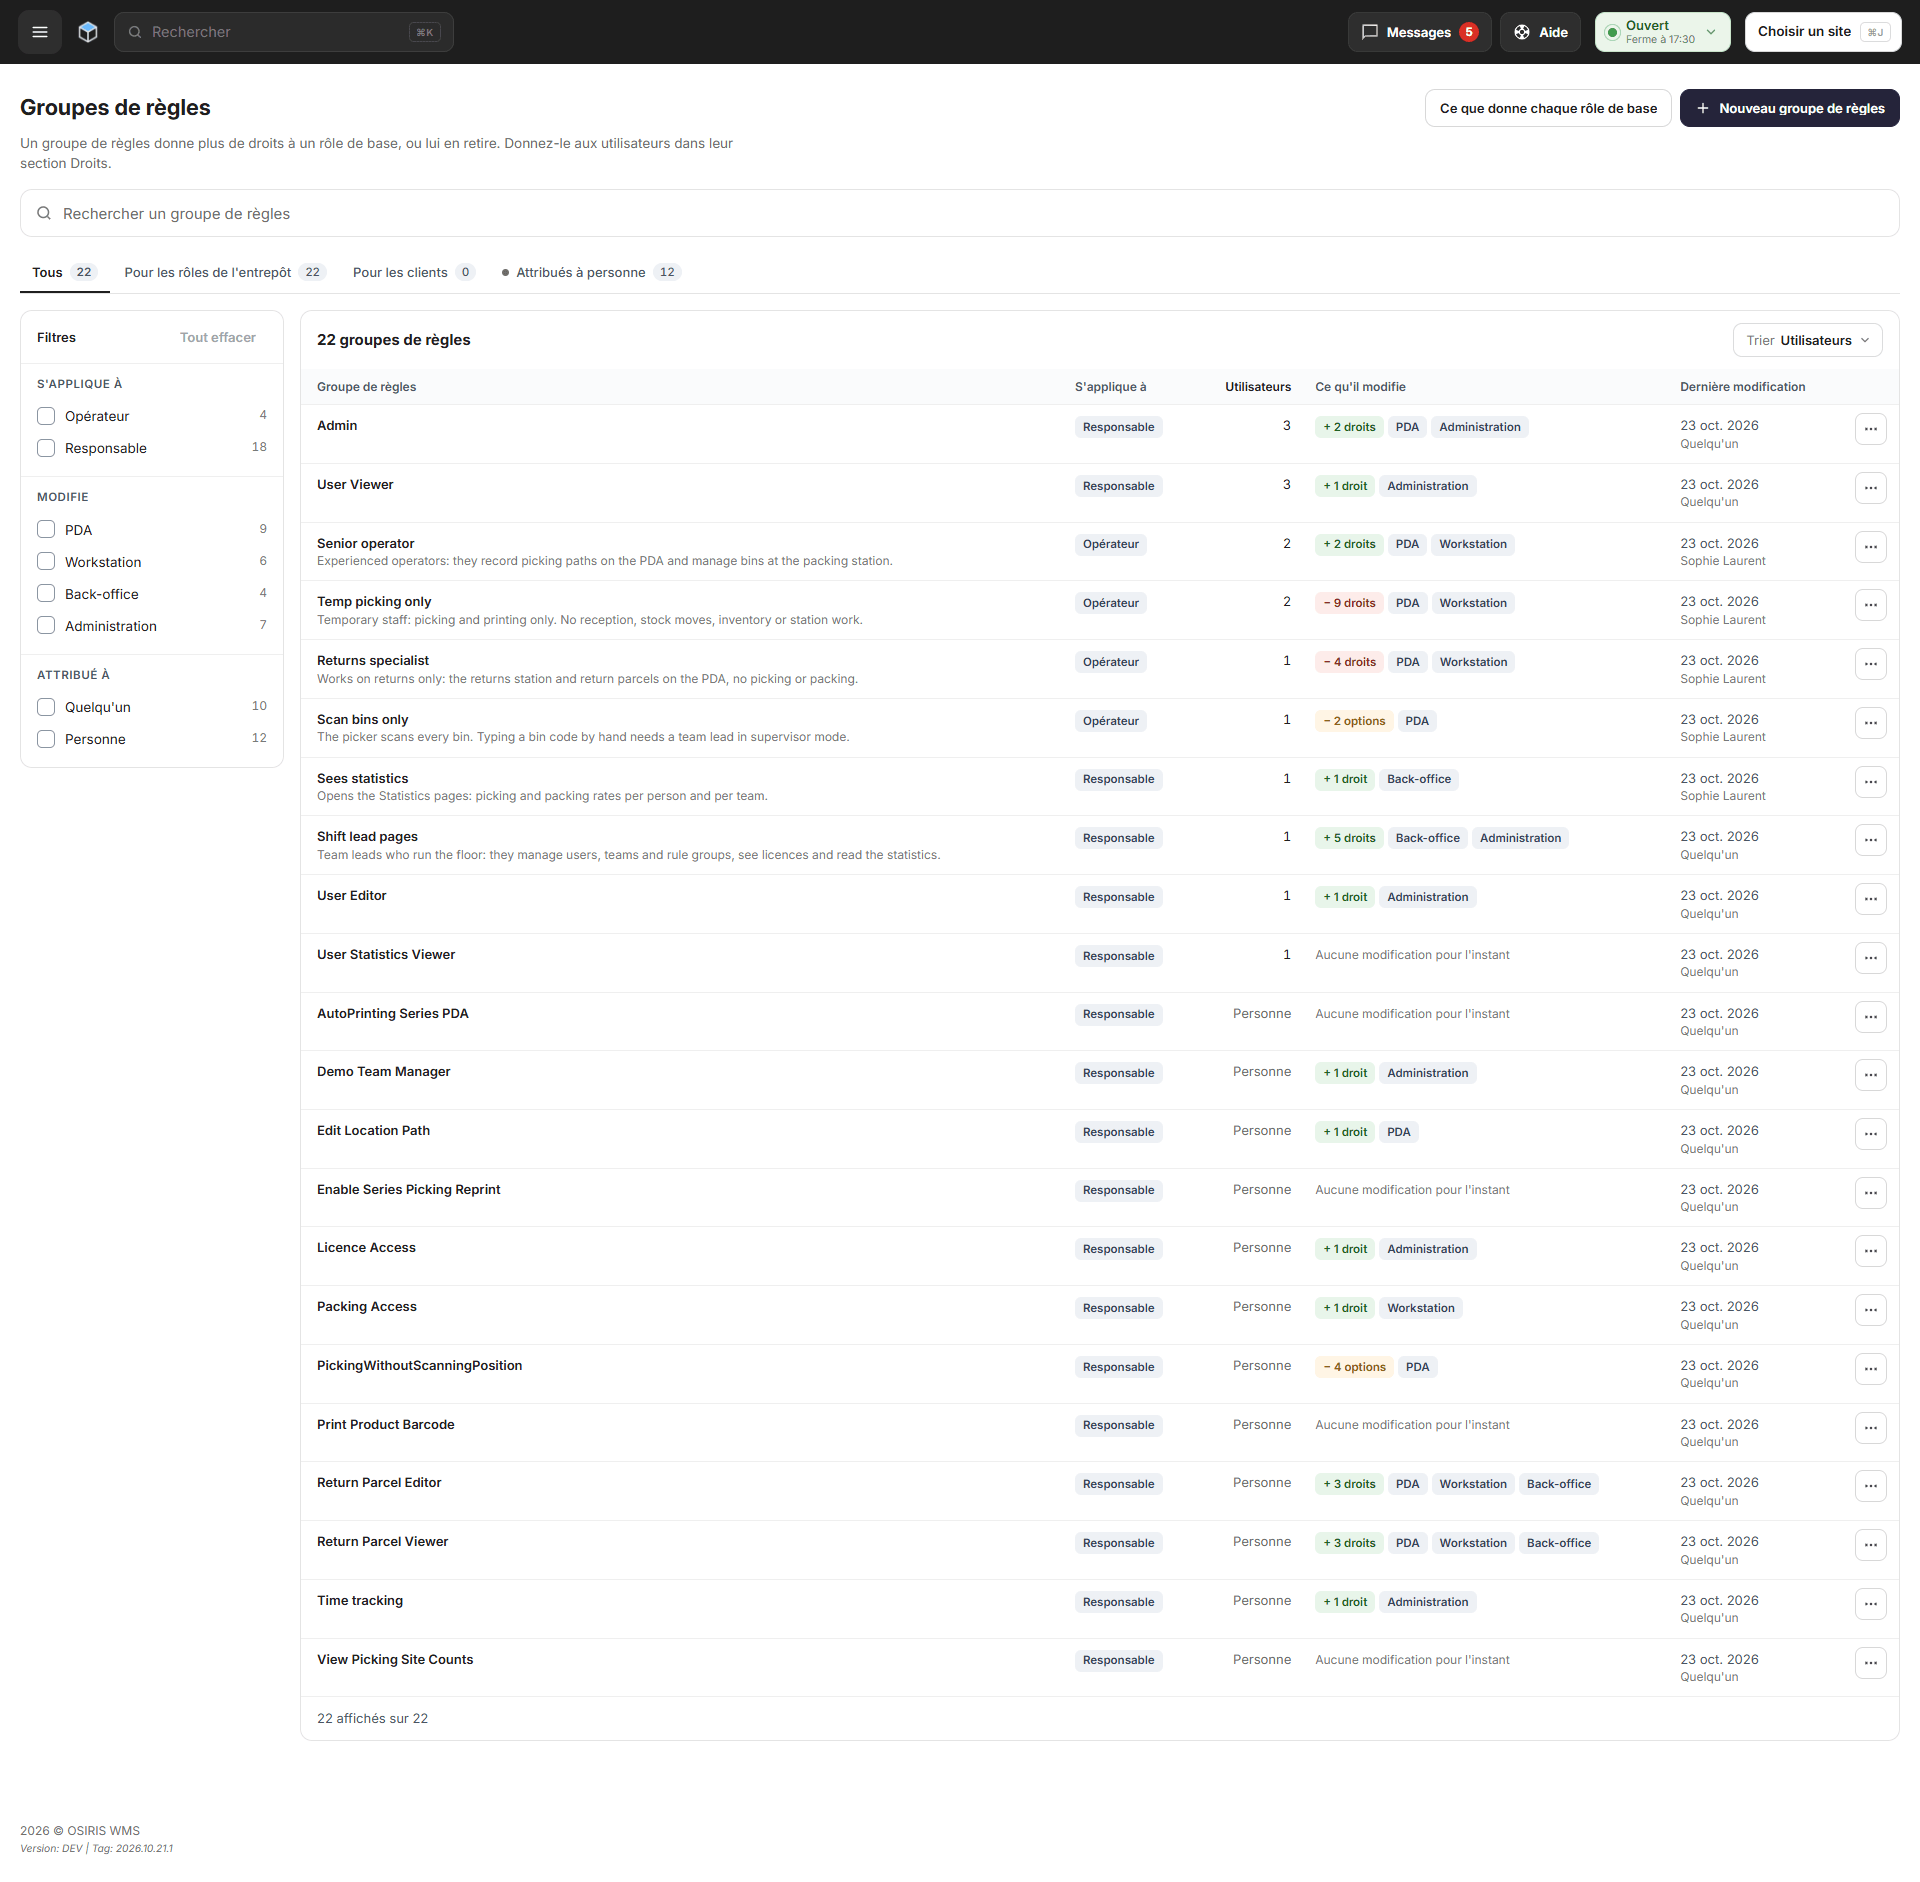This screenshot has height=1882, width=1920.
Task: Open the more-options menu for Sees statistics
Action: coord(1870,782)
